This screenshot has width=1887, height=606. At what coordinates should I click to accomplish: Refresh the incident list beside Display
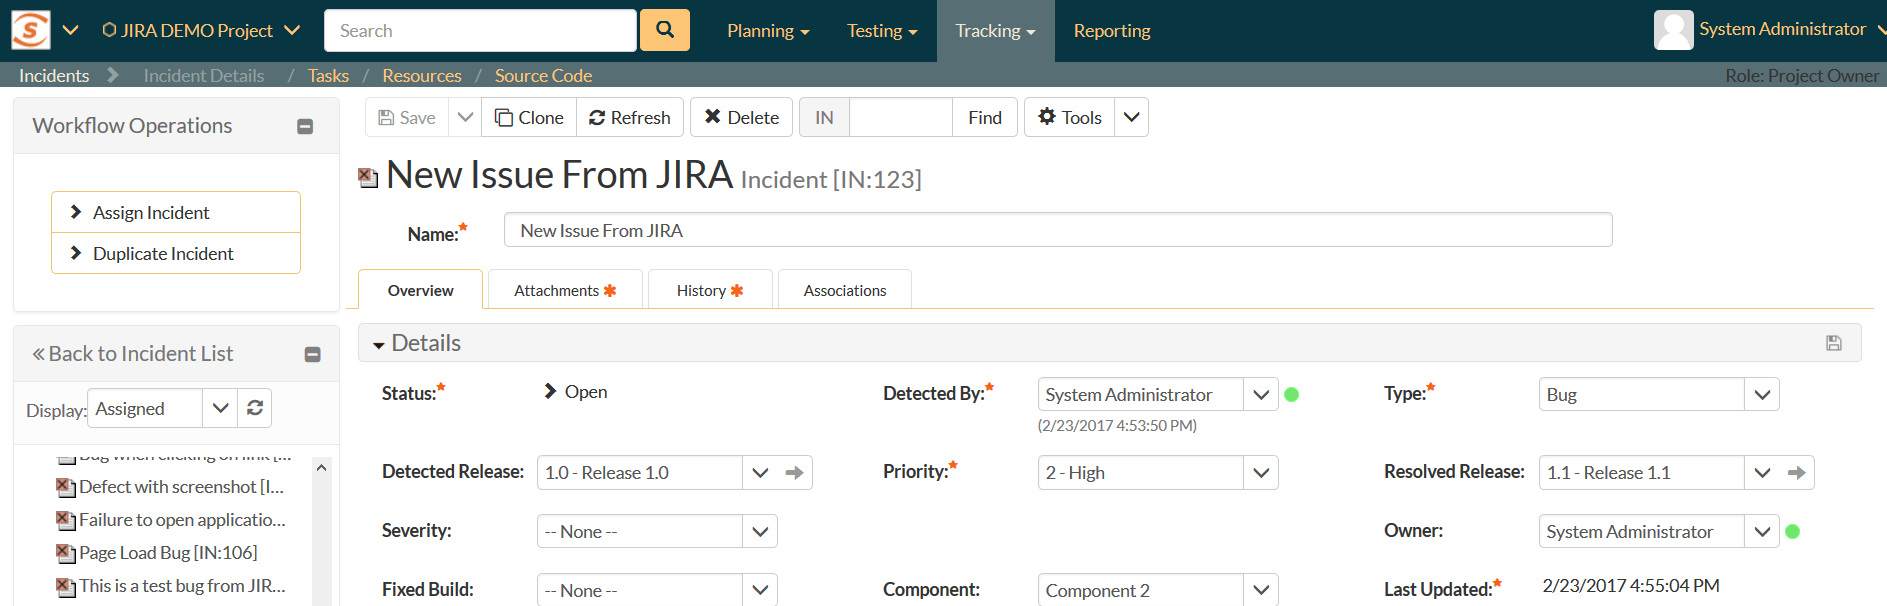pos(255,408)
